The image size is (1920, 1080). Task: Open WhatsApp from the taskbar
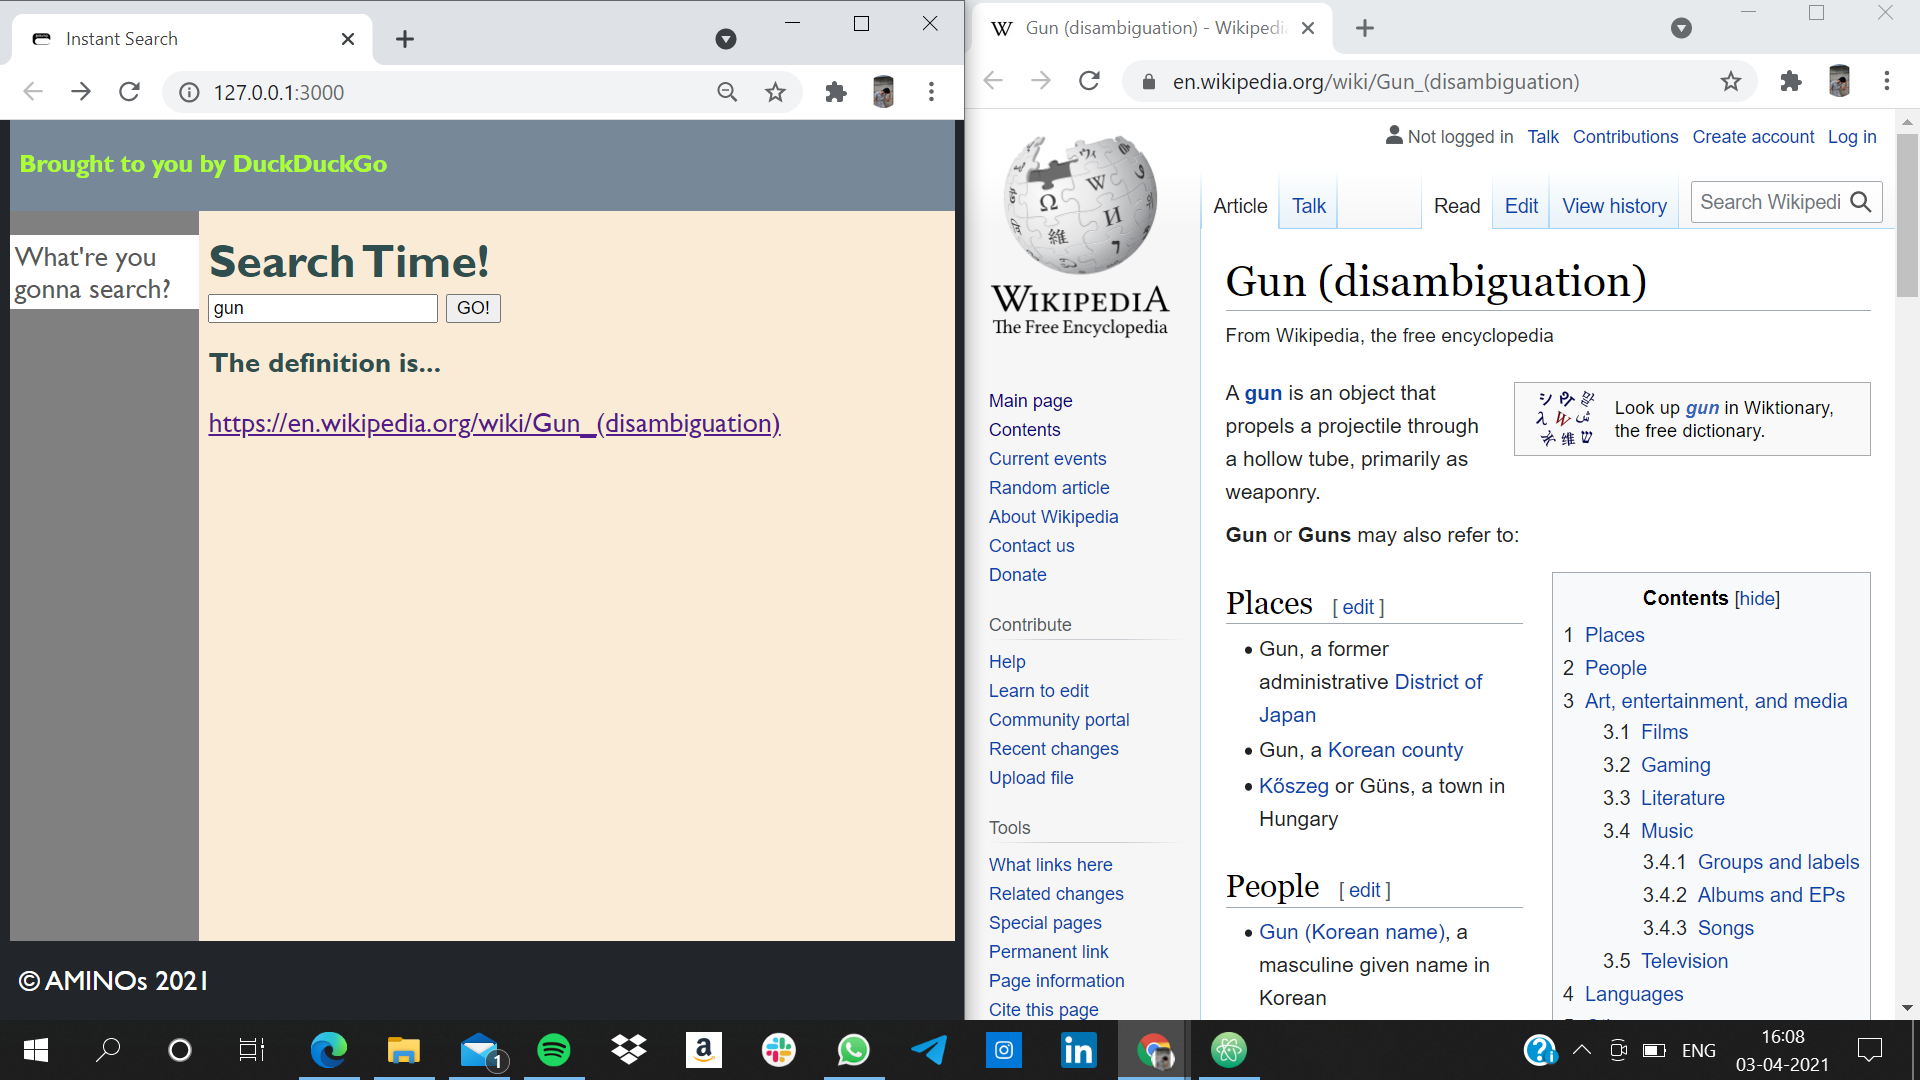(853, 1050)
